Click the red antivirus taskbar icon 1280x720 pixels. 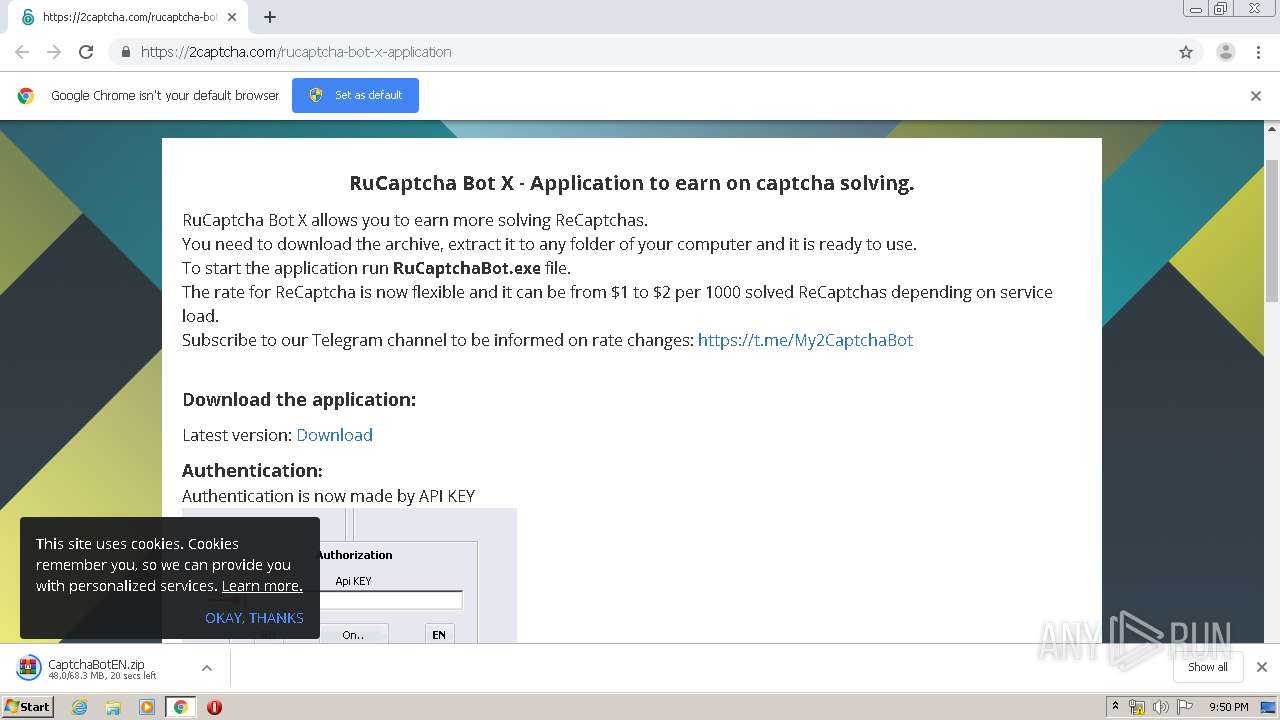point(214,707)
